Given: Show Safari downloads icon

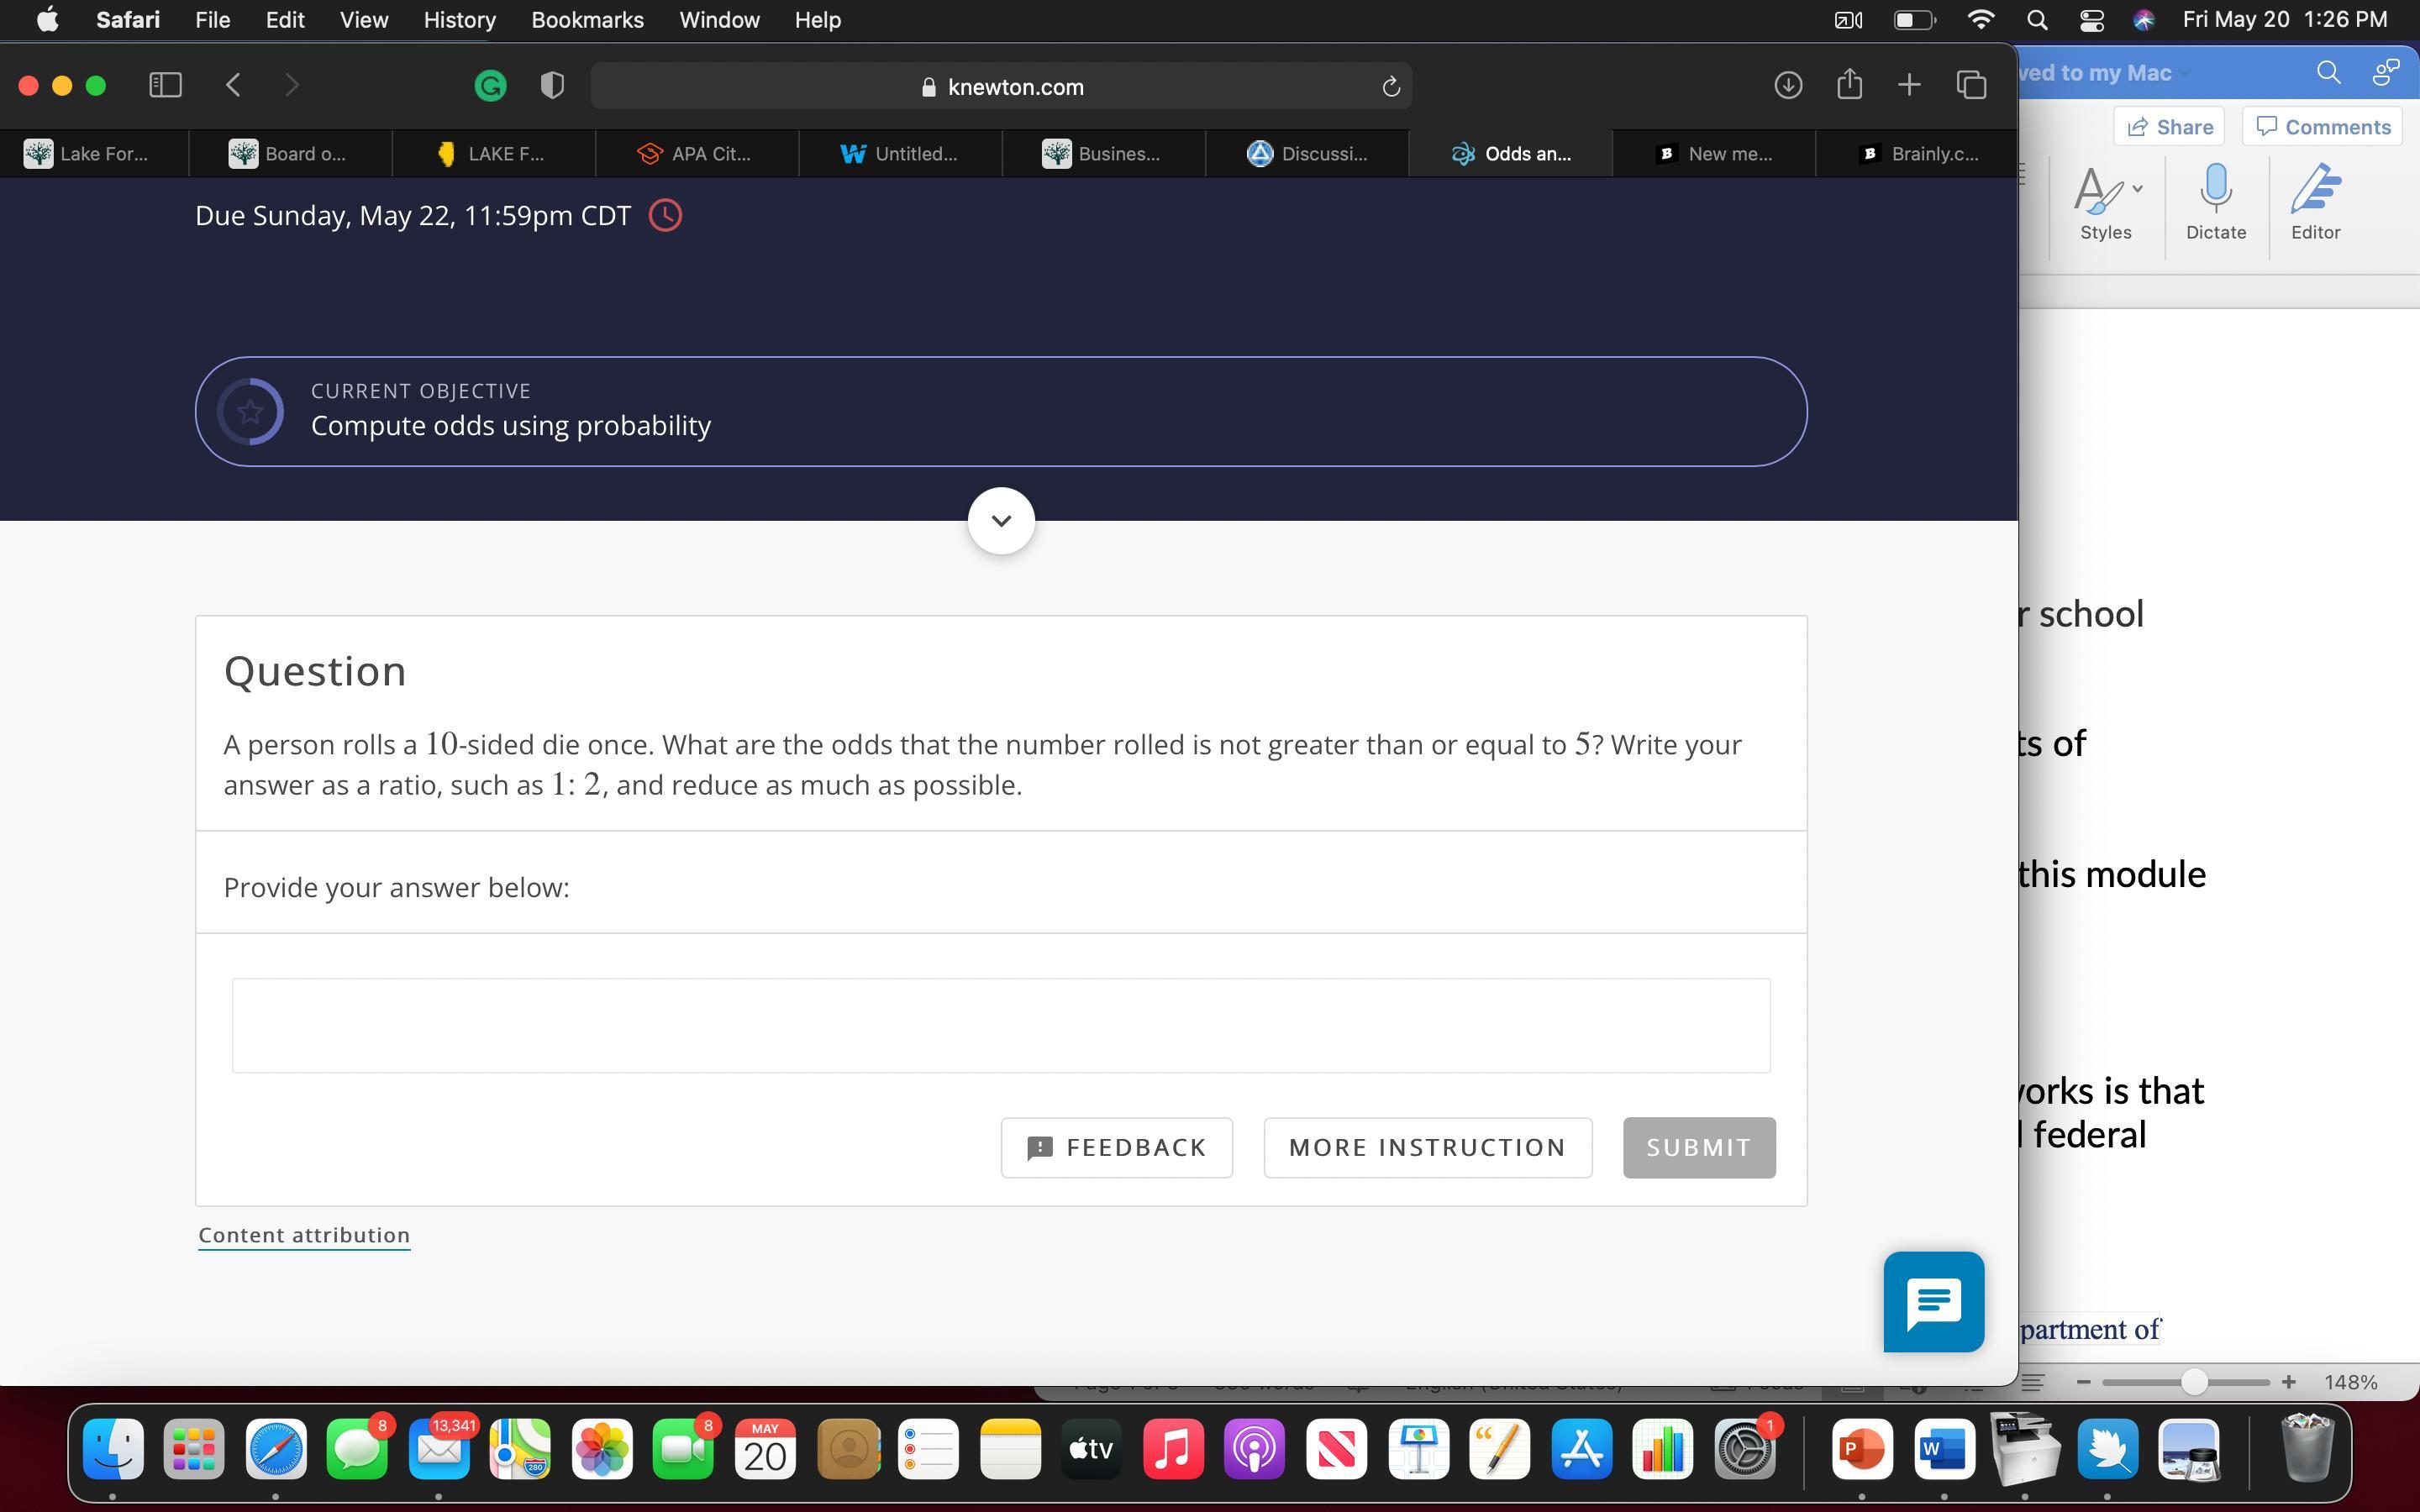Looking at the screenshot, I should click(1788, 86).
